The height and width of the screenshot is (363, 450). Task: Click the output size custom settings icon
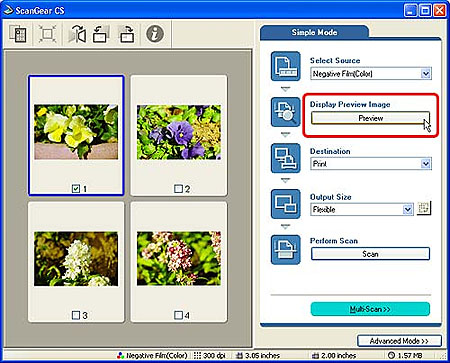click(x=424, y=208)
